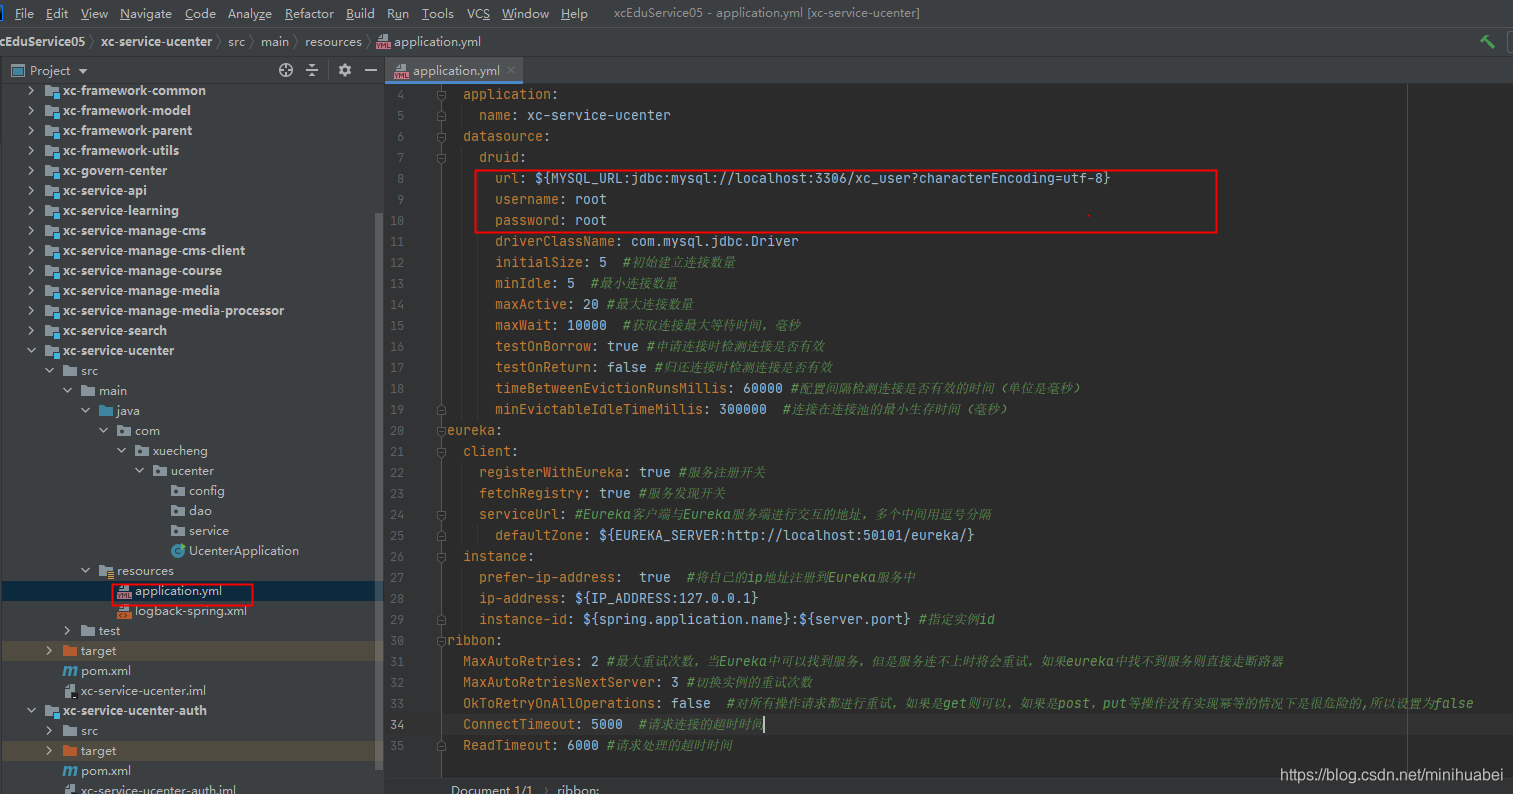Collapse xc-service-ucenter-auth module

[x=31, y=711]
